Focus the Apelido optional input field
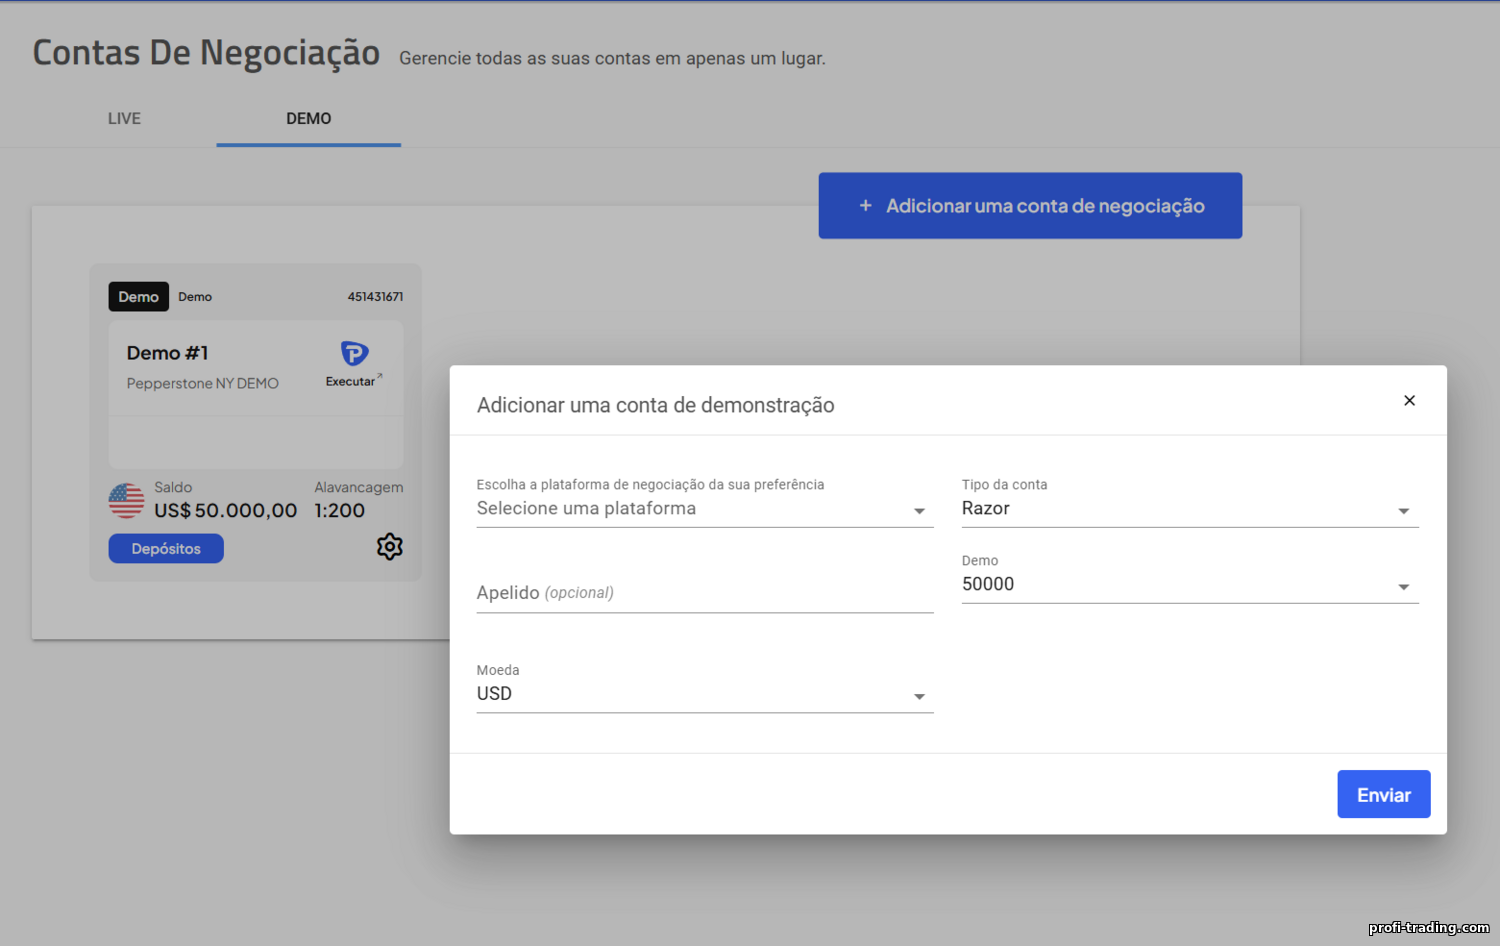Screen dimensions: 1500x946 705,593
